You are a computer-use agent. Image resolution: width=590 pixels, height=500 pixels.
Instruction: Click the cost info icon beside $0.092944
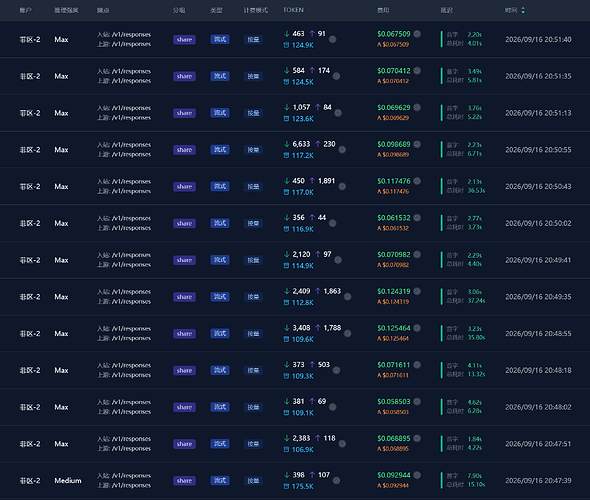pos(417,475)
